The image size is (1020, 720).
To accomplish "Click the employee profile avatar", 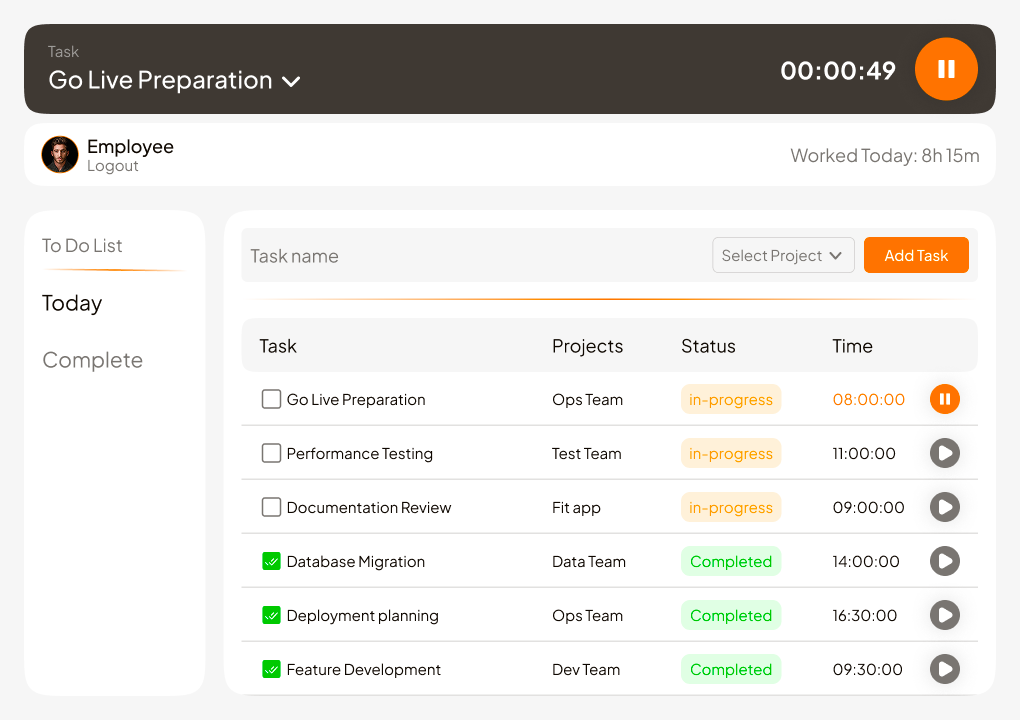I will tap(60, 155).
